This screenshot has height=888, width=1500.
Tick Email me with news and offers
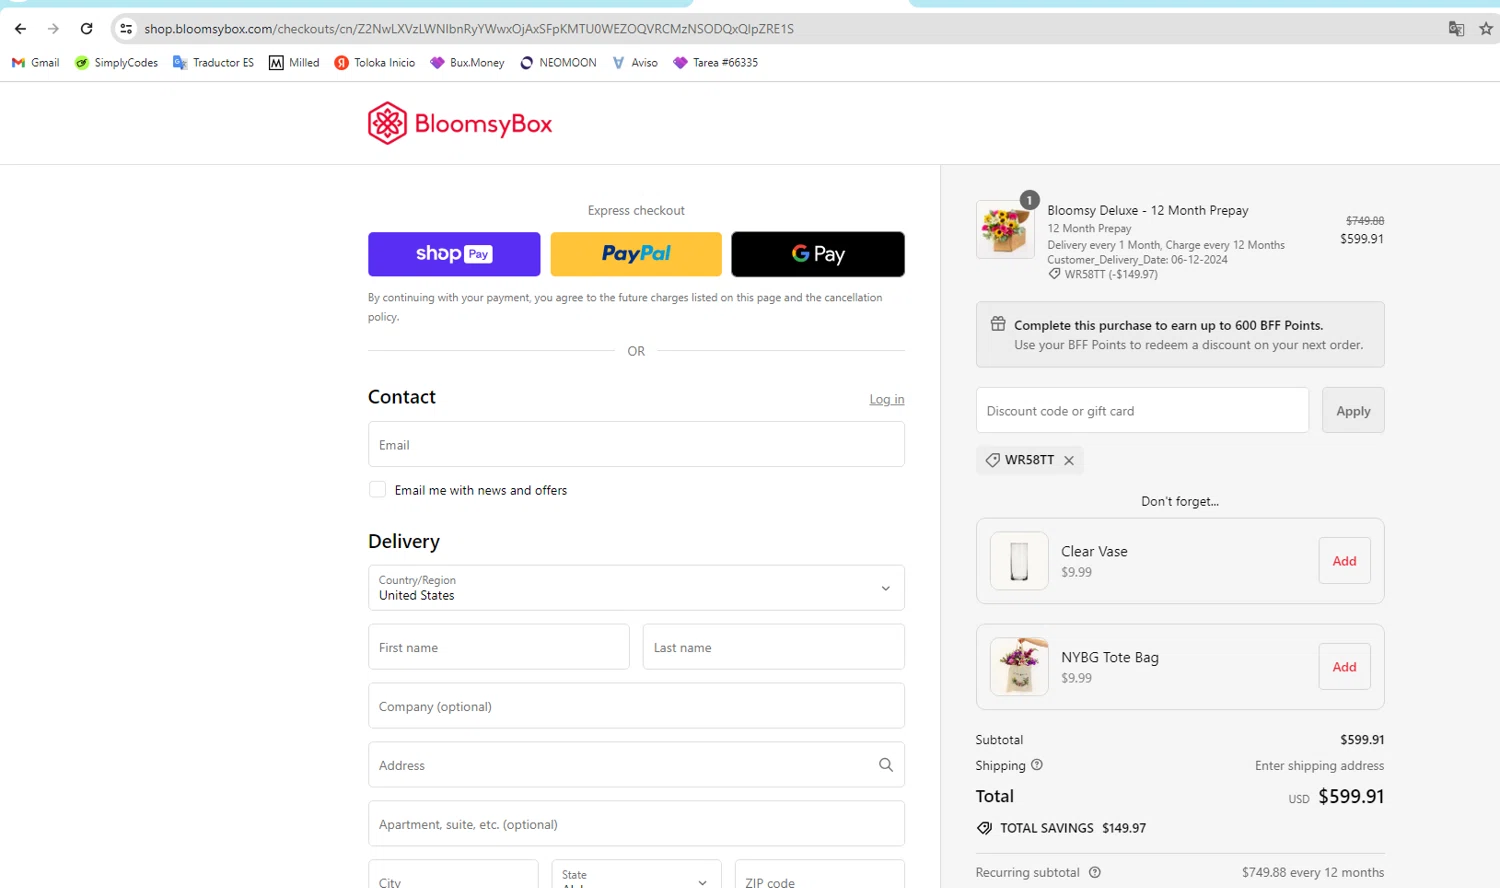pos(377,489)
